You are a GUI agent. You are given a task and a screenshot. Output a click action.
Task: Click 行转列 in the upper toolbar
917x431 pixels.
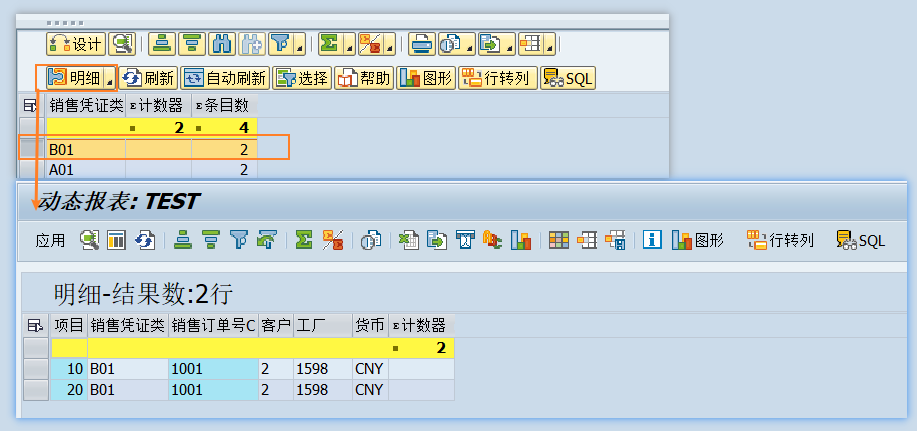tap(497, 78)
